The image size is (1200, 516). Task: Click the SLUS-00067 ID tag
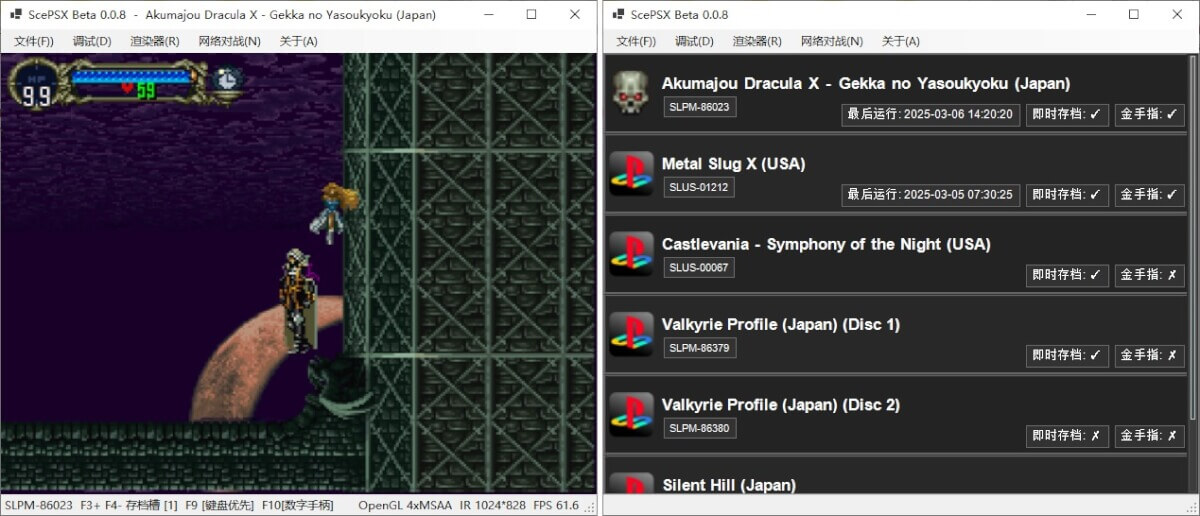(699, 267)
